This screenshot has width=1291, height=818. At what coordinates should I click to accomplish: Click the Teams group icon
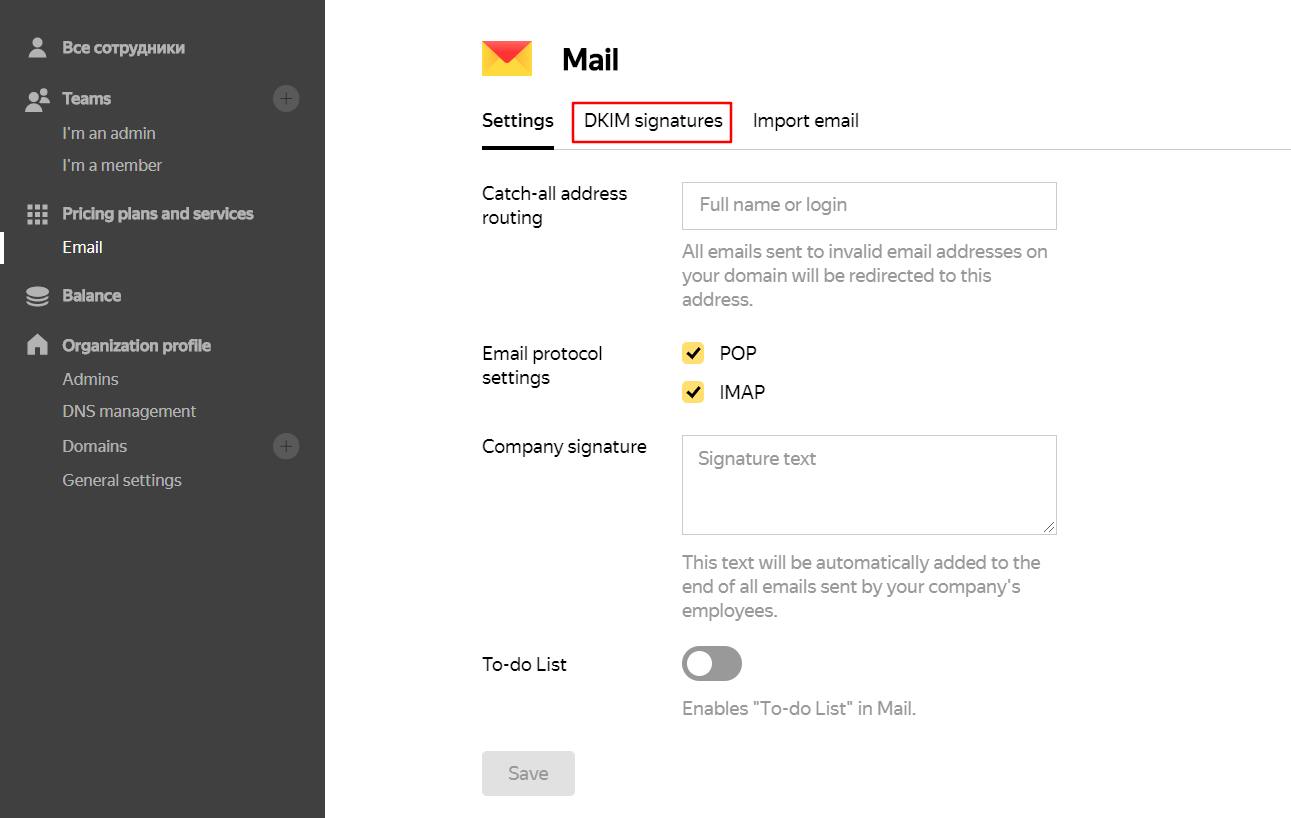37,99
